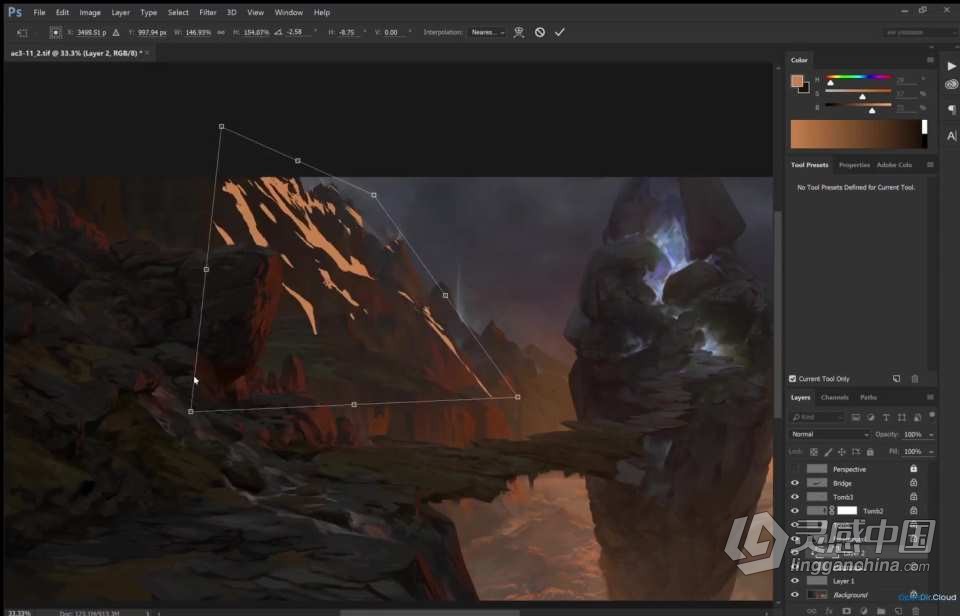Click the lock transparent pixels icon
Screen dimensions: 960x616
pyautogui.click(x=814, y=452)
